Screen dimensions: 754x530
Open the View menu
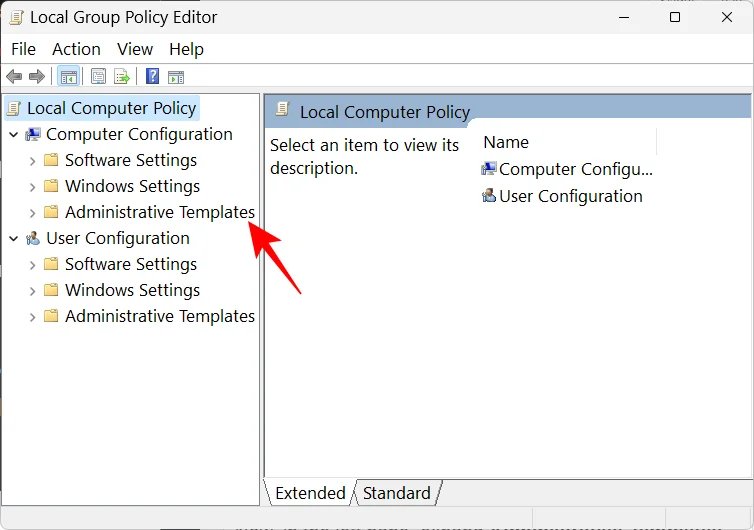pos(135,49)
